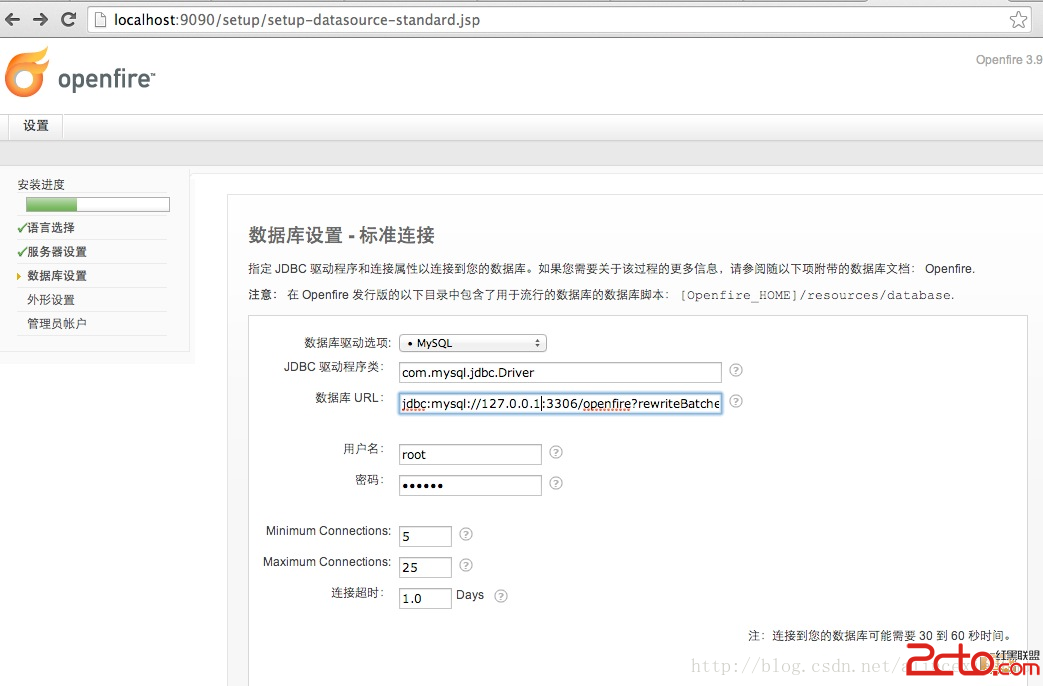Reload the page with refresh icon
The width and height of the screenshot is (1043, 686).
coord(69,19)
